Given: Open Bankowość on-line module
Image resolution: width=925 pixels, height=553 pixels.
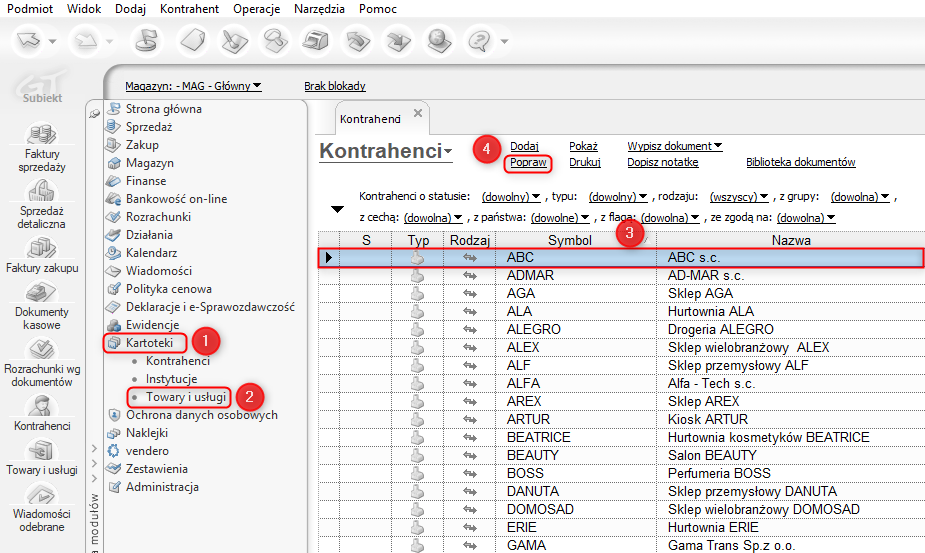Looking at the screenshot, I should pyautogui.click(x=176, y=199).
